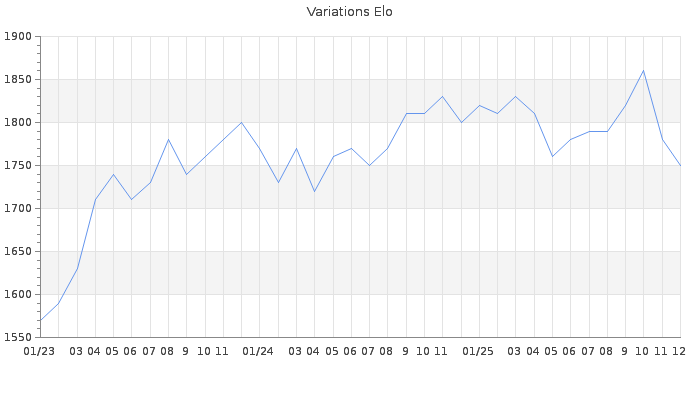Select the last "11" month label on the x-axis
Screen dimensions: 700x400
click(x=661, y=352)
